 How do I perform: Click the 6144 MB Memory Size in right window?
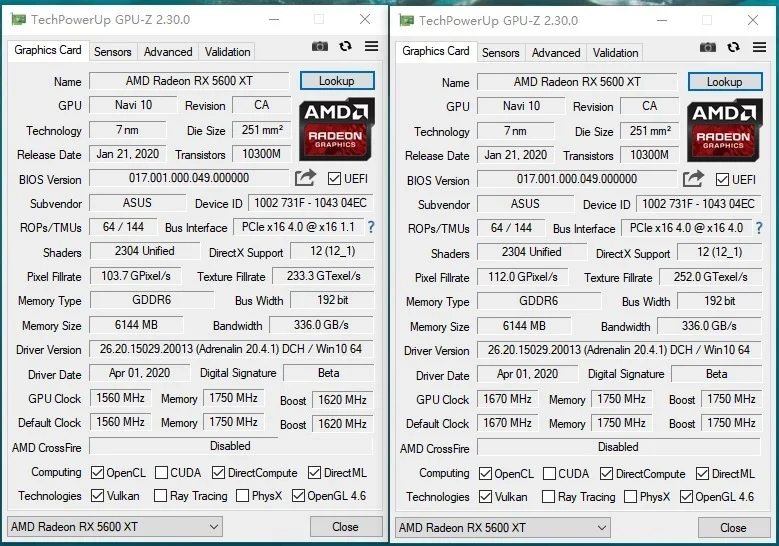[524, 326]
